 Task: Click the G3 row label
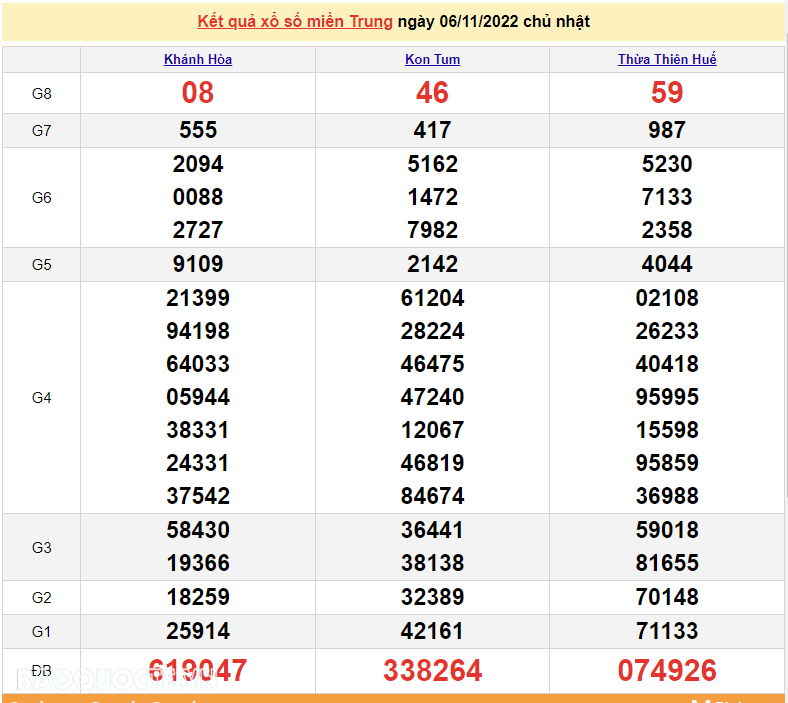click(x=41, y=547)
